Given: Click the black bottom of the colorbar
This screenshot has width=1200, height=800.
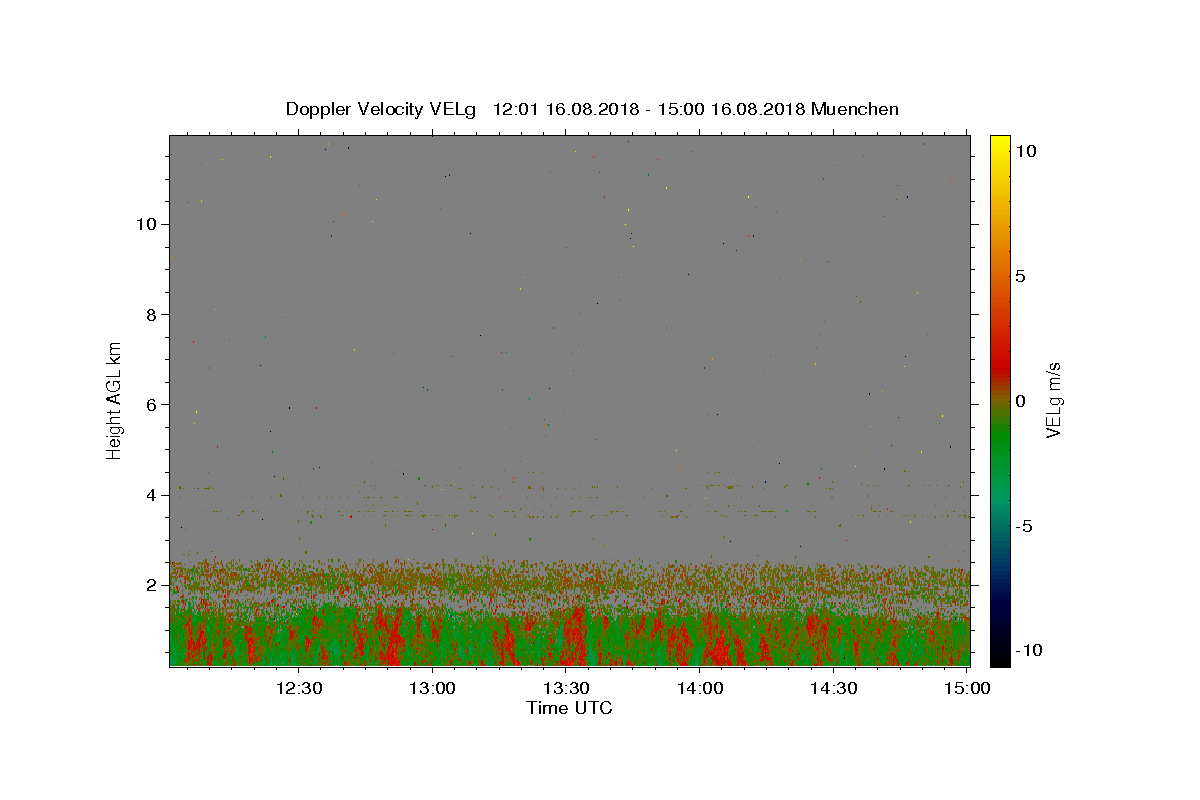Looking at the screenshot, I should pyautogui.click(x=999, y=658).
